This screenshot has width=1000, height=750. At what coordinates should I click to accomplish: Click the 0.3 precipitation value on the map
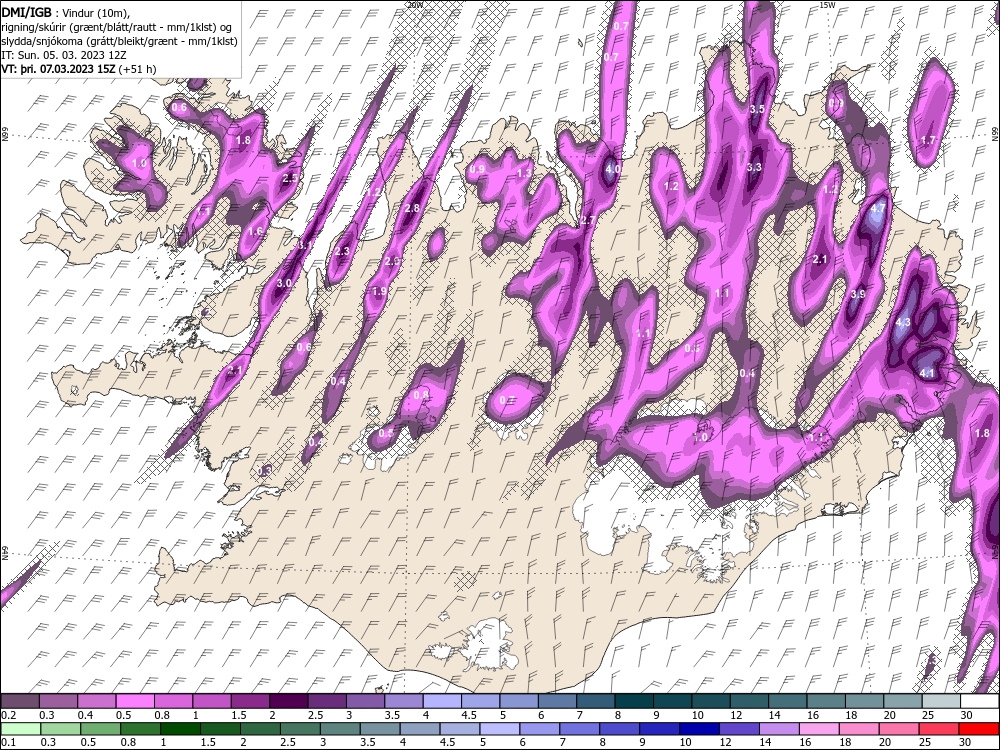[265, 470]
